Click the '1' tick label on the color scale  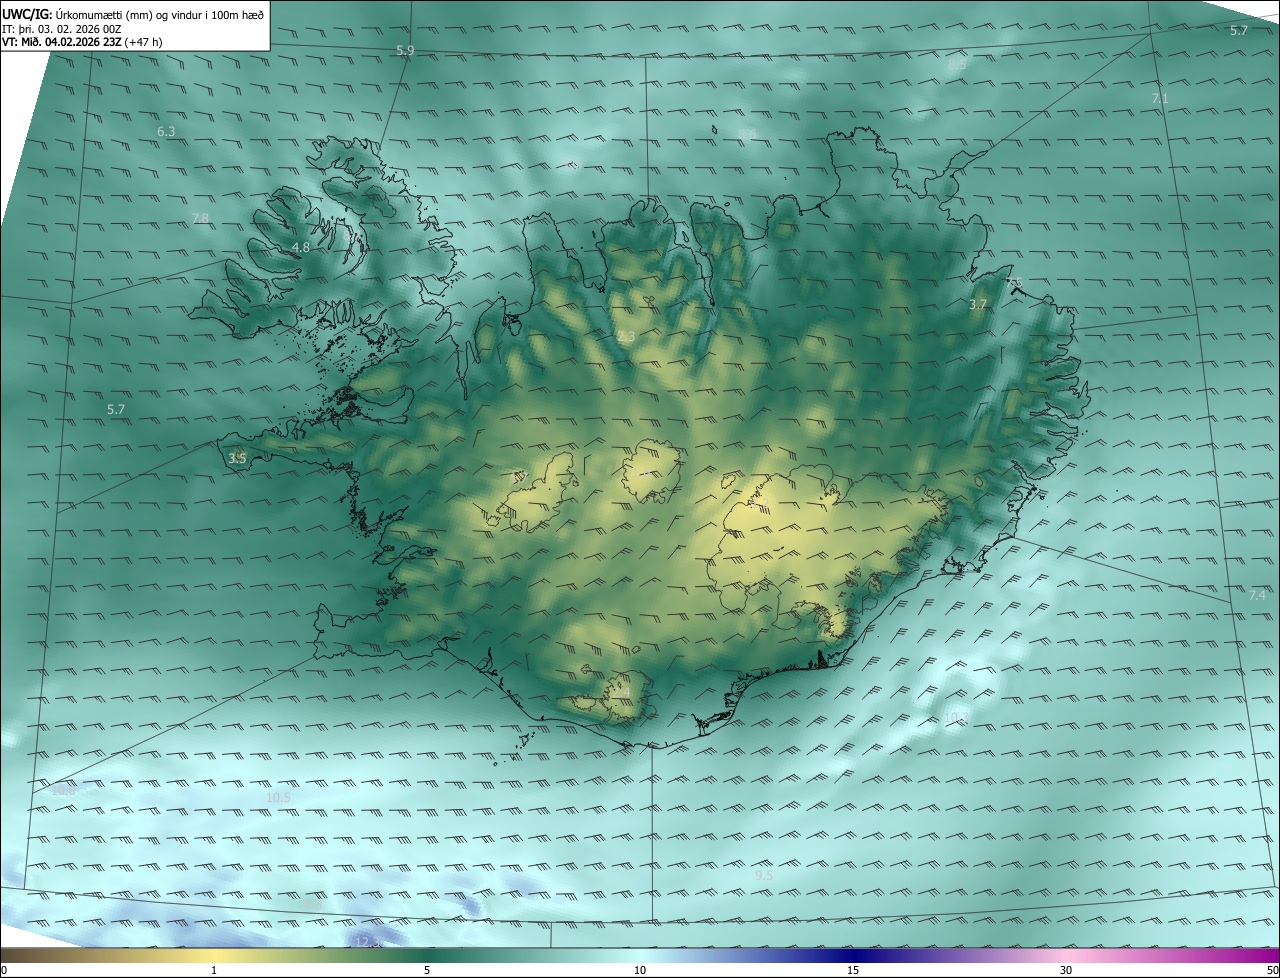point(214,970)
